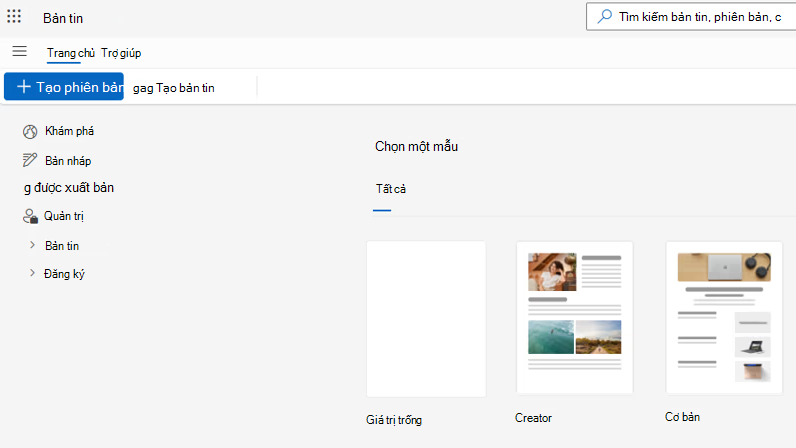Viewport: 796px width, 448px height.
Task: Select the Tất cả template tab
Action: click(390, 189)
